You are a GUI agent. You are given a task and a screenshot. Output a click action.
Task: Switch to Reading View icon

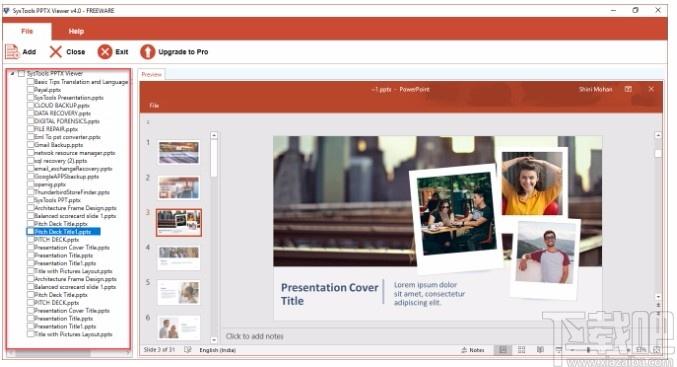(540, 350)
